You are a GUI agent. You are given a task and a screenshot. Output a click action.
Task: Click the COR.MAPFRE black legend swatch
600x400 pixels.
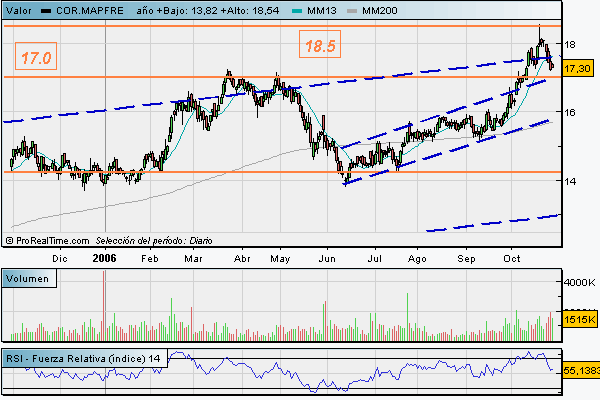pyautogui.click(x=46, y=11)
